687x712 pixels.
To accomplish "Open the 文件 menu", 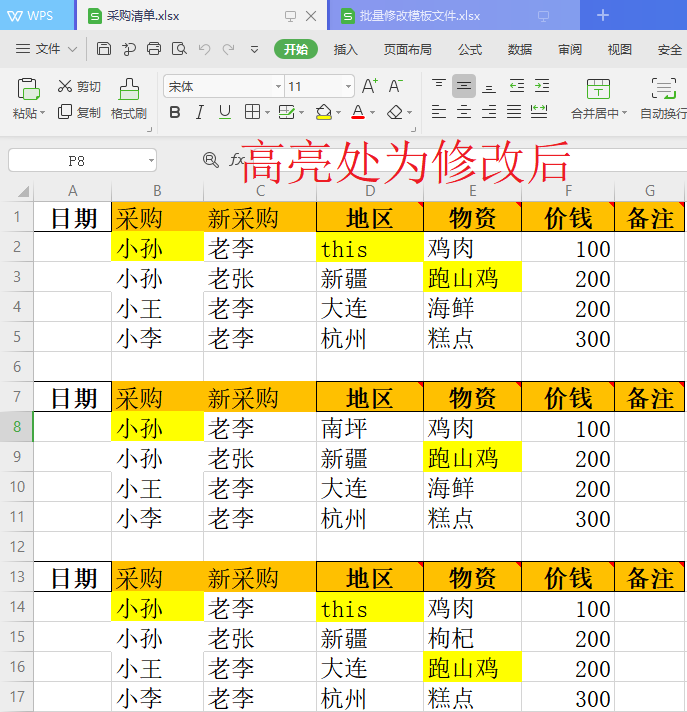I will (46, 49).
